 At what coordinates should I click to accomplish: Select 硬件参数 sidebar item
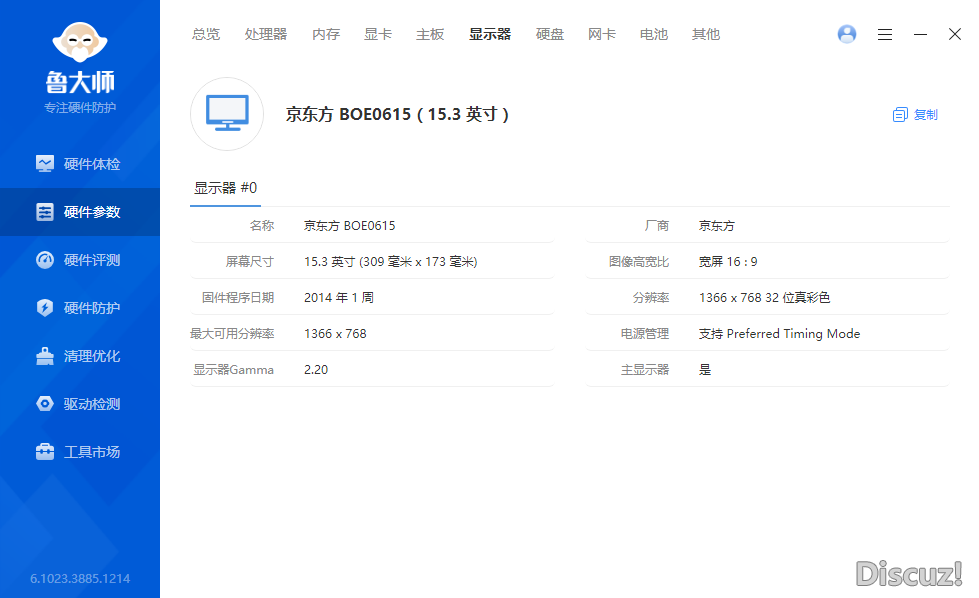pos(80,212)
